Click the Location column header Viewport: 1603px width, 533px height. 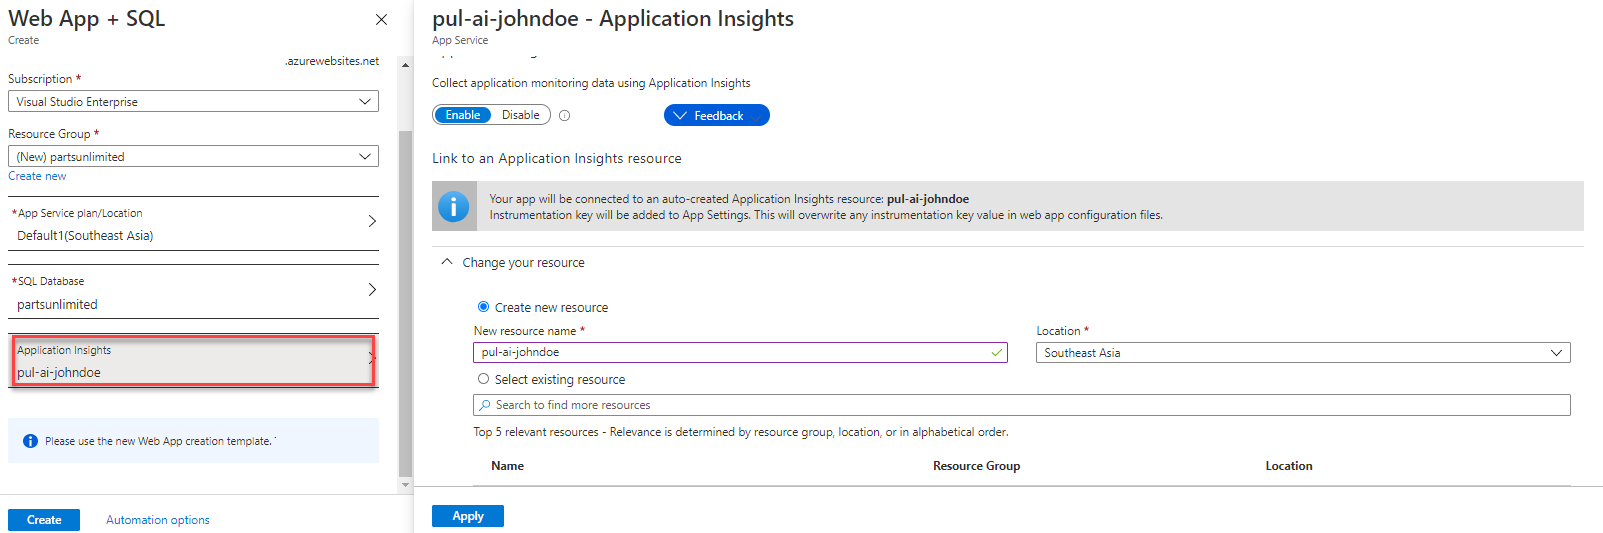pyautogui.click(x=1288, y=466)
